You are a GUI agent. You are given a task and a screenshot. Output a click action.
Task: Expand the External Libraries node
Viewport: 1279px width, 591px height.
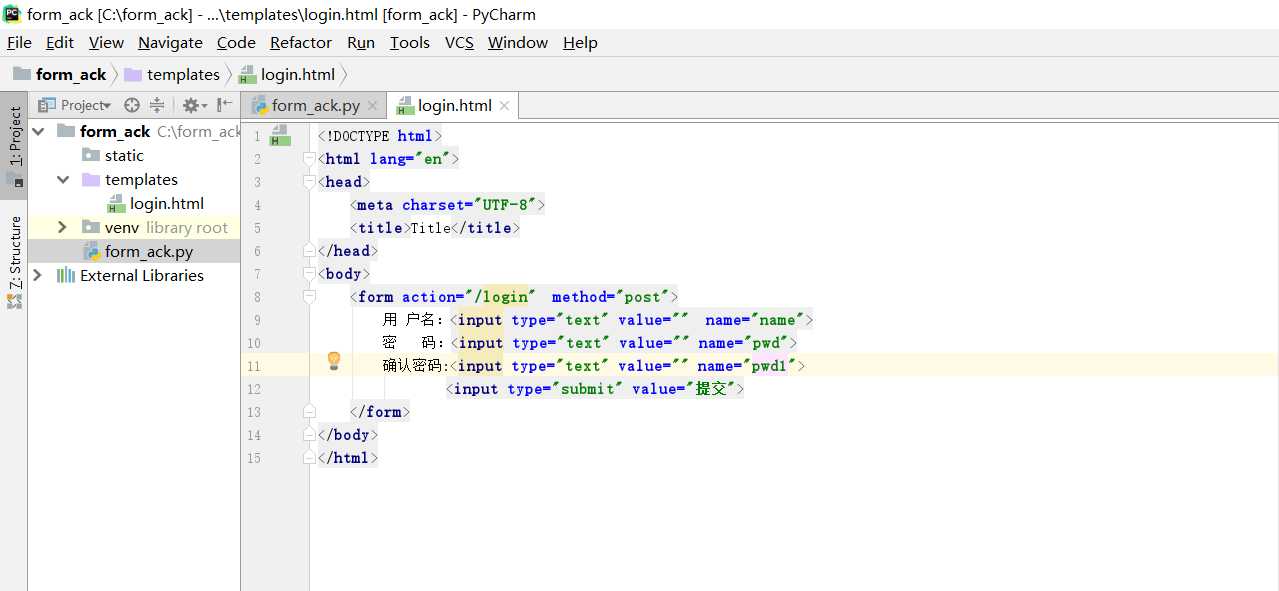(x=38, y=275)
